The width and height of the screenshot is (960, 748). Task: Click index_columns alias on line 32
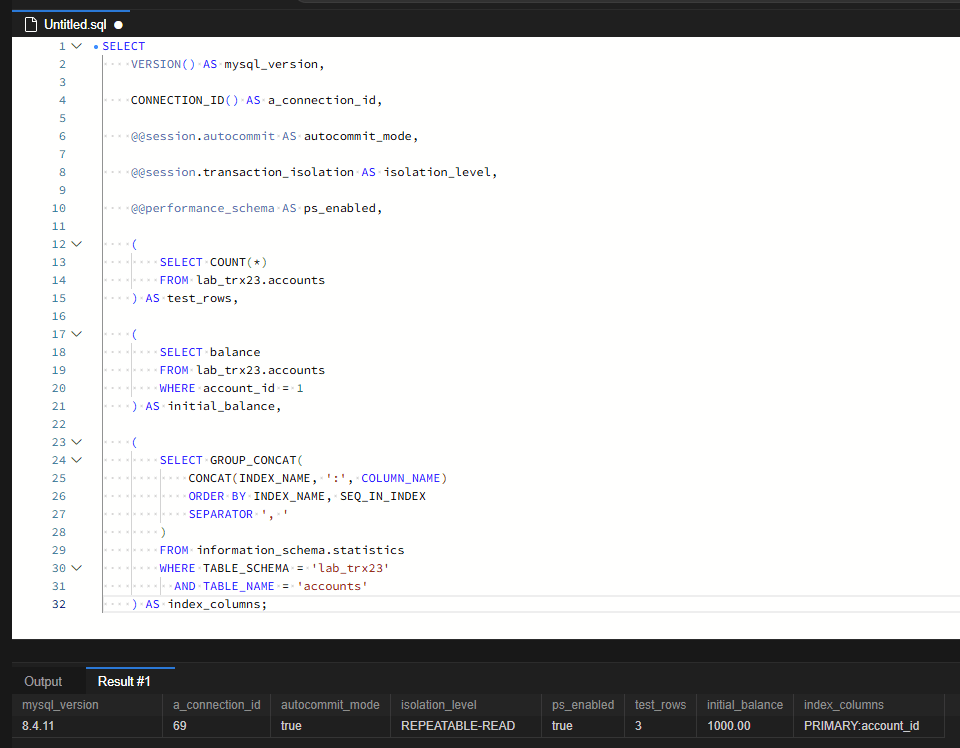point(214,604)
